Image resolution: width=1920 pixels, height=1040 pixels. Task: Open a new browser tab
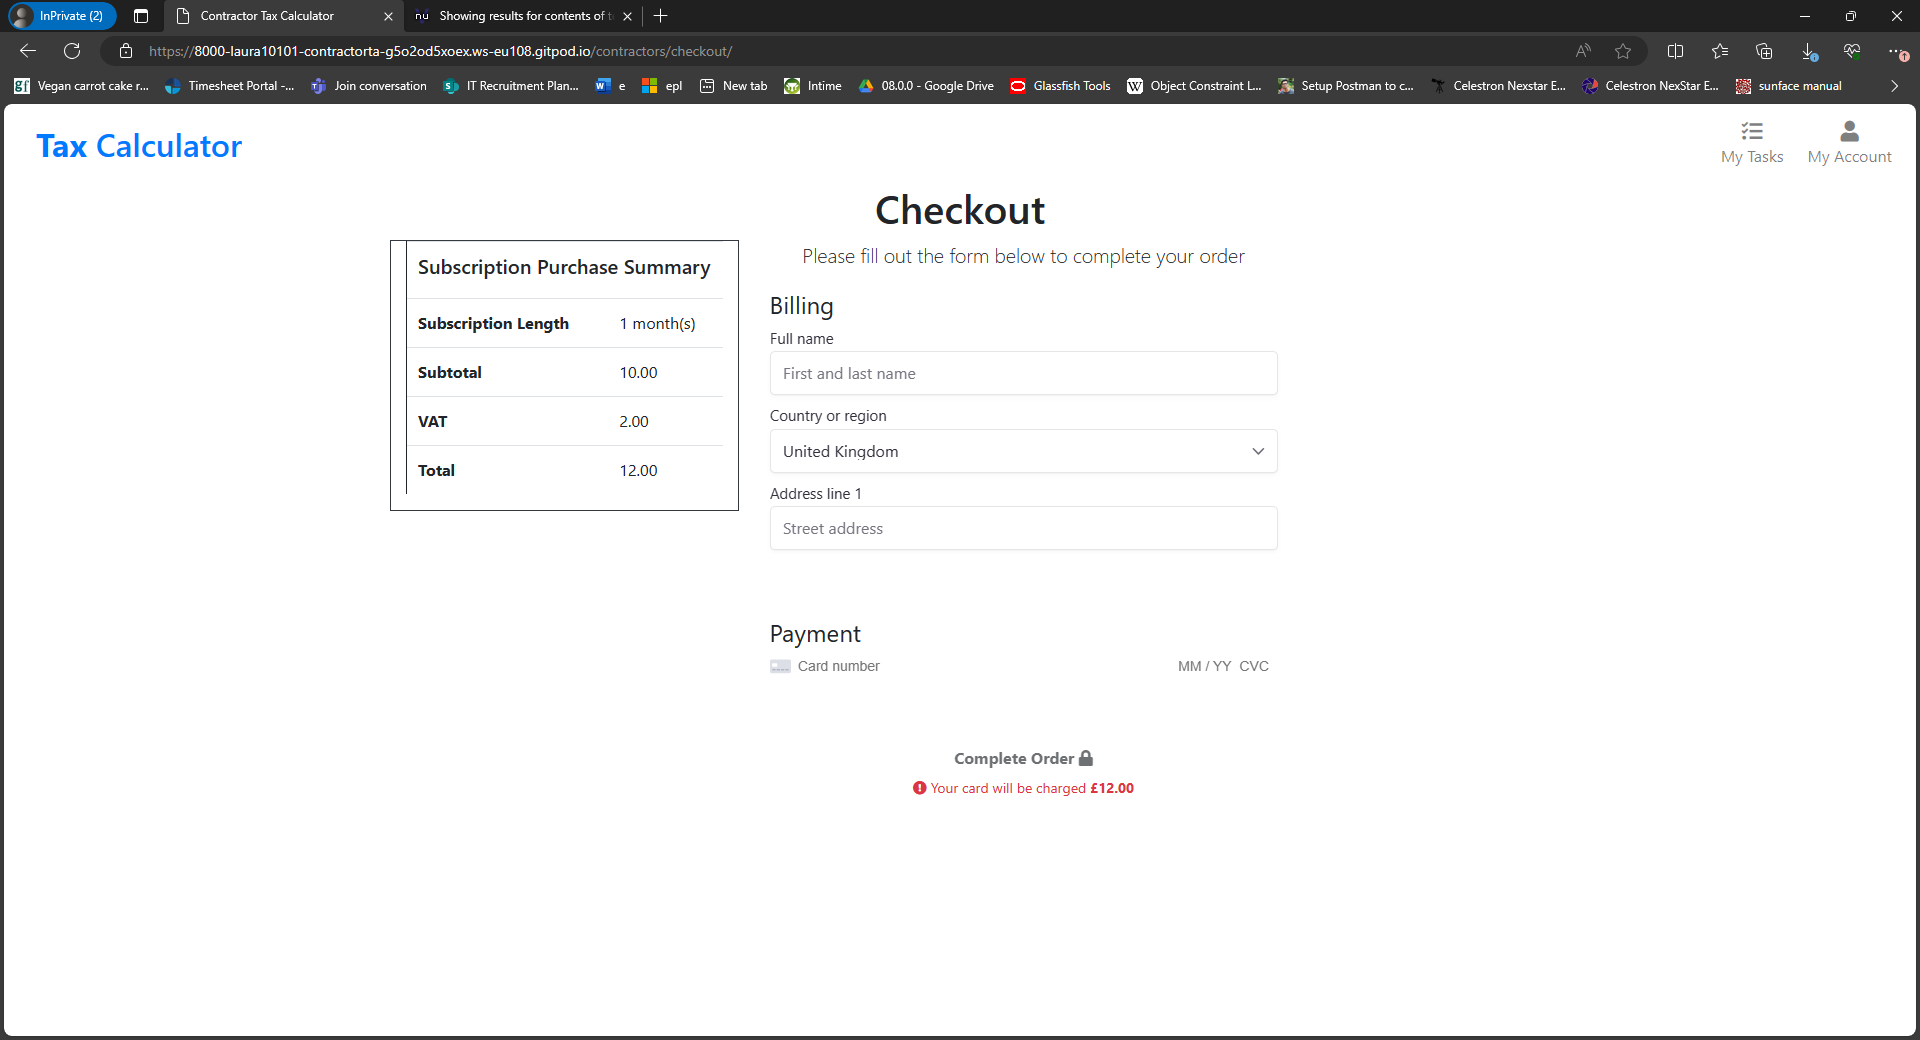tap(660, 16)
